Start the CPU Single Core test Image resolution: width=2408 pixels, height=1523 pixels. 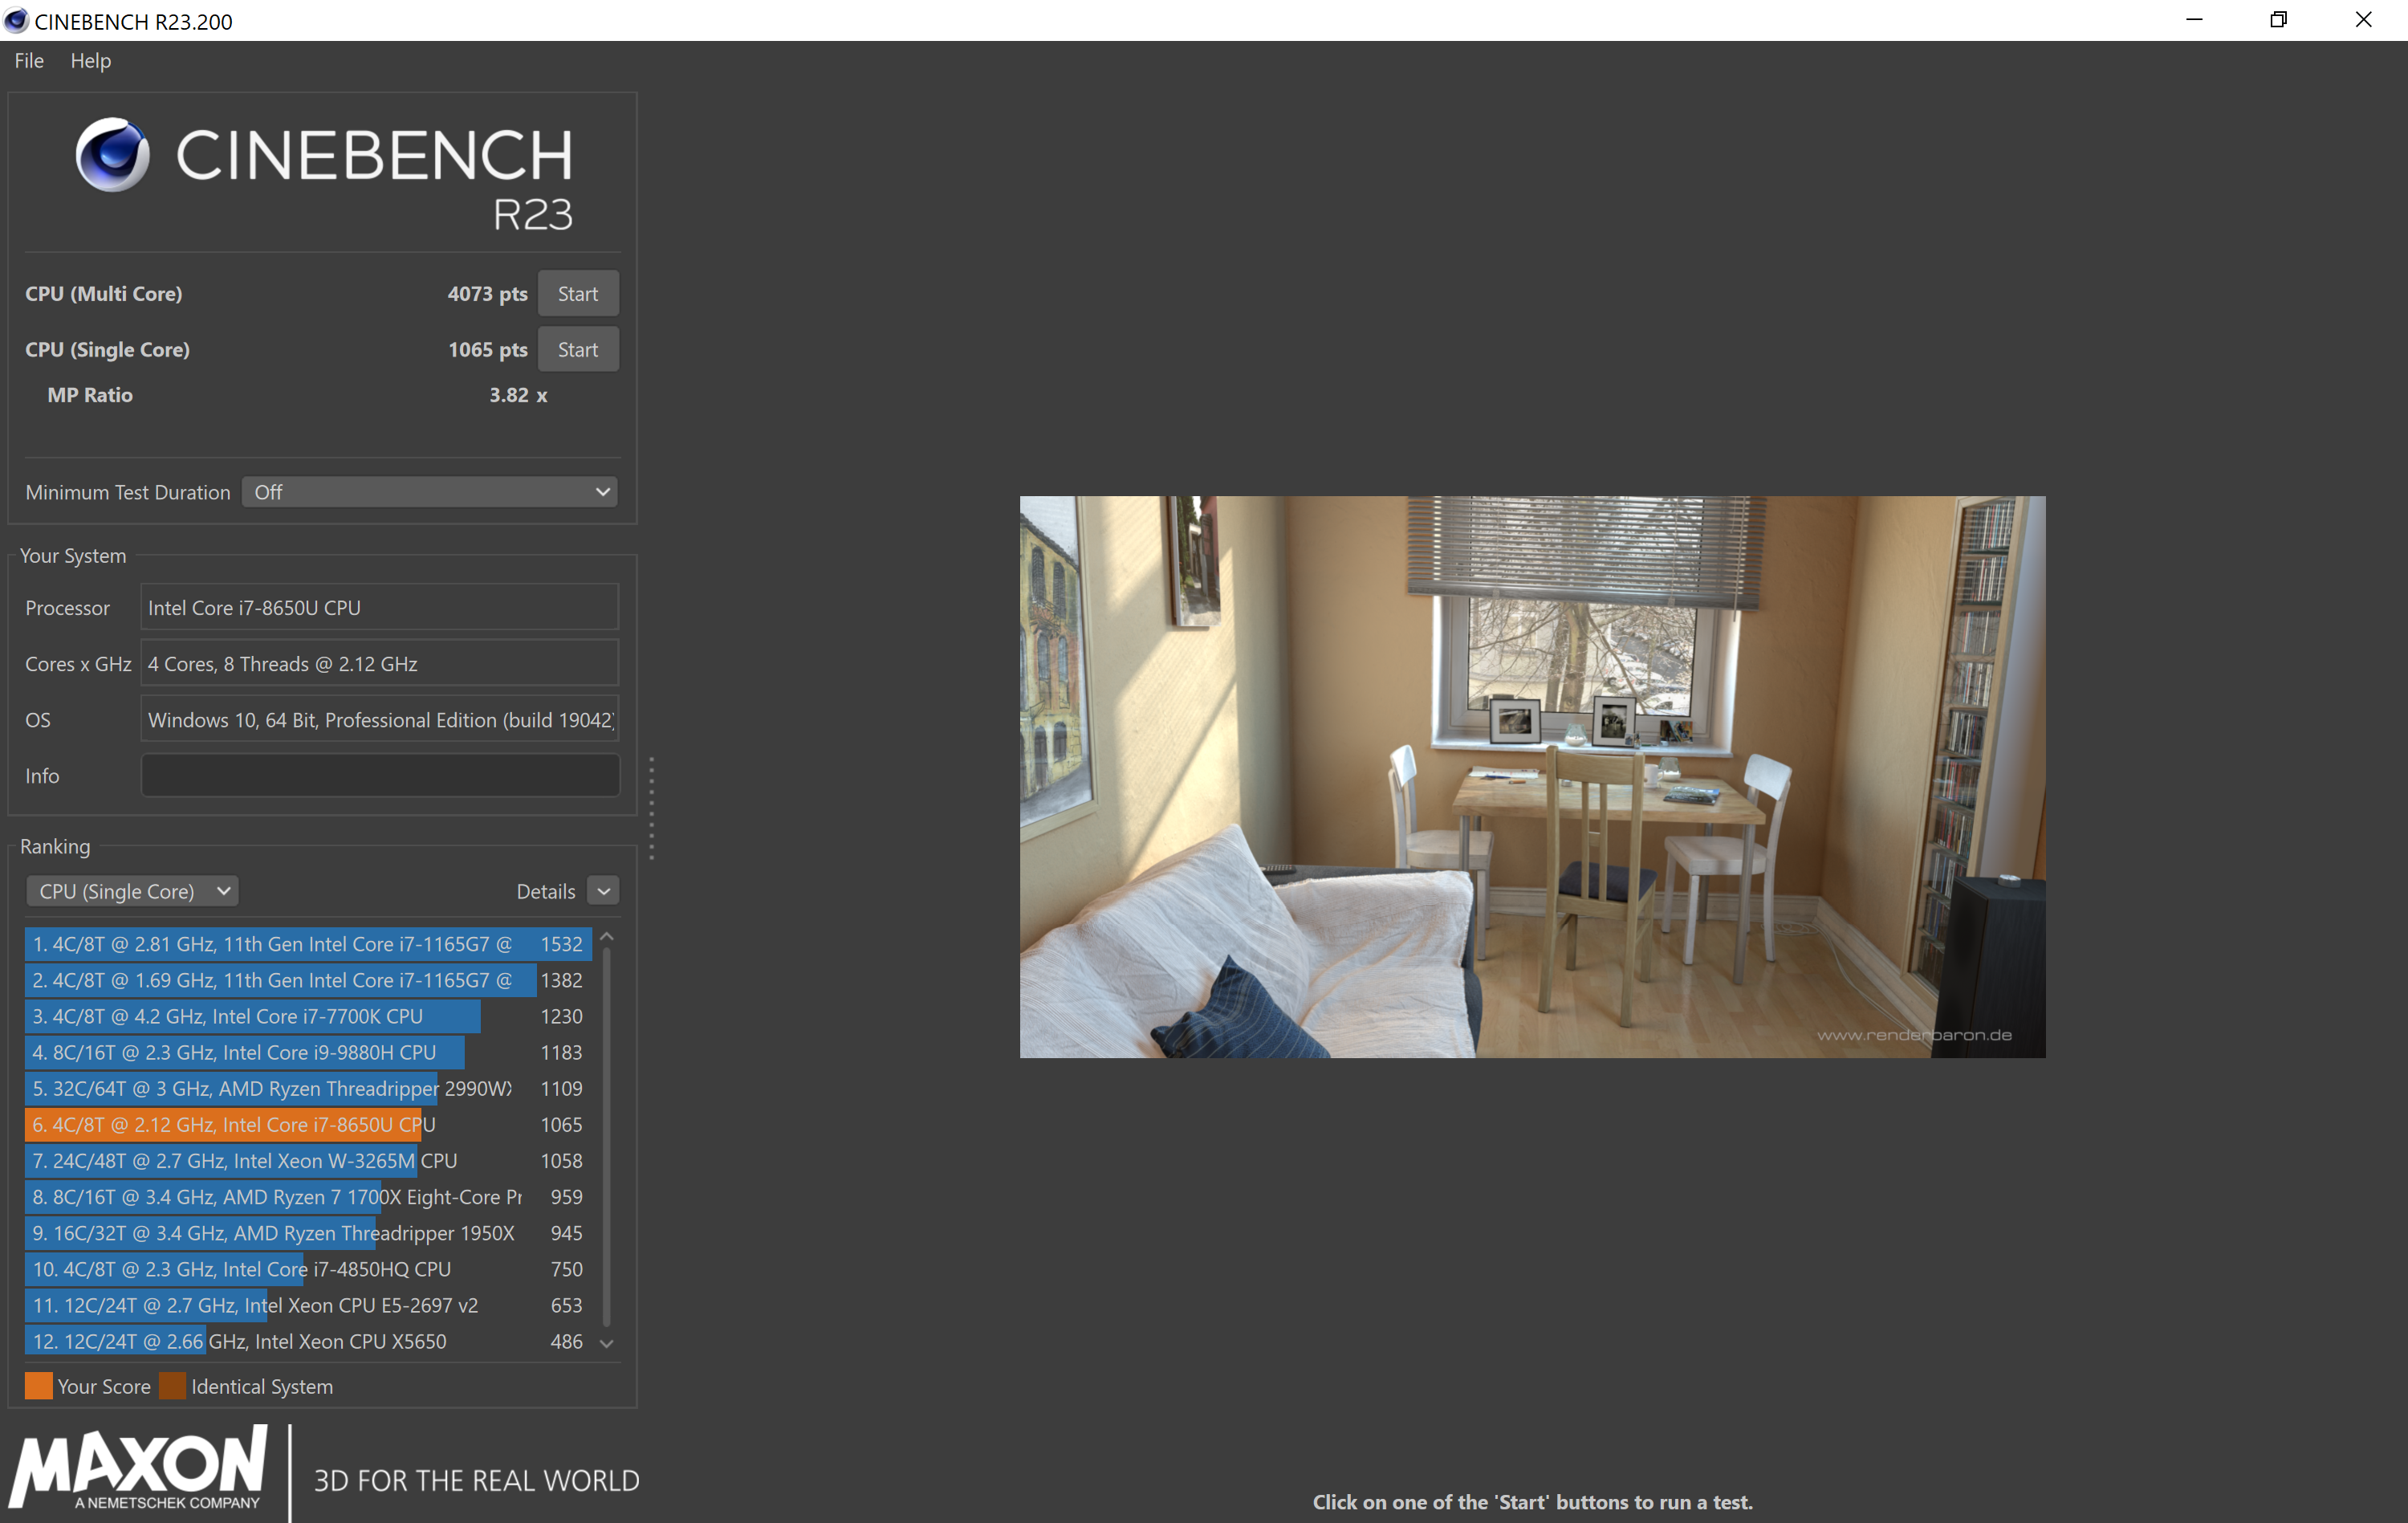[578, 350]
